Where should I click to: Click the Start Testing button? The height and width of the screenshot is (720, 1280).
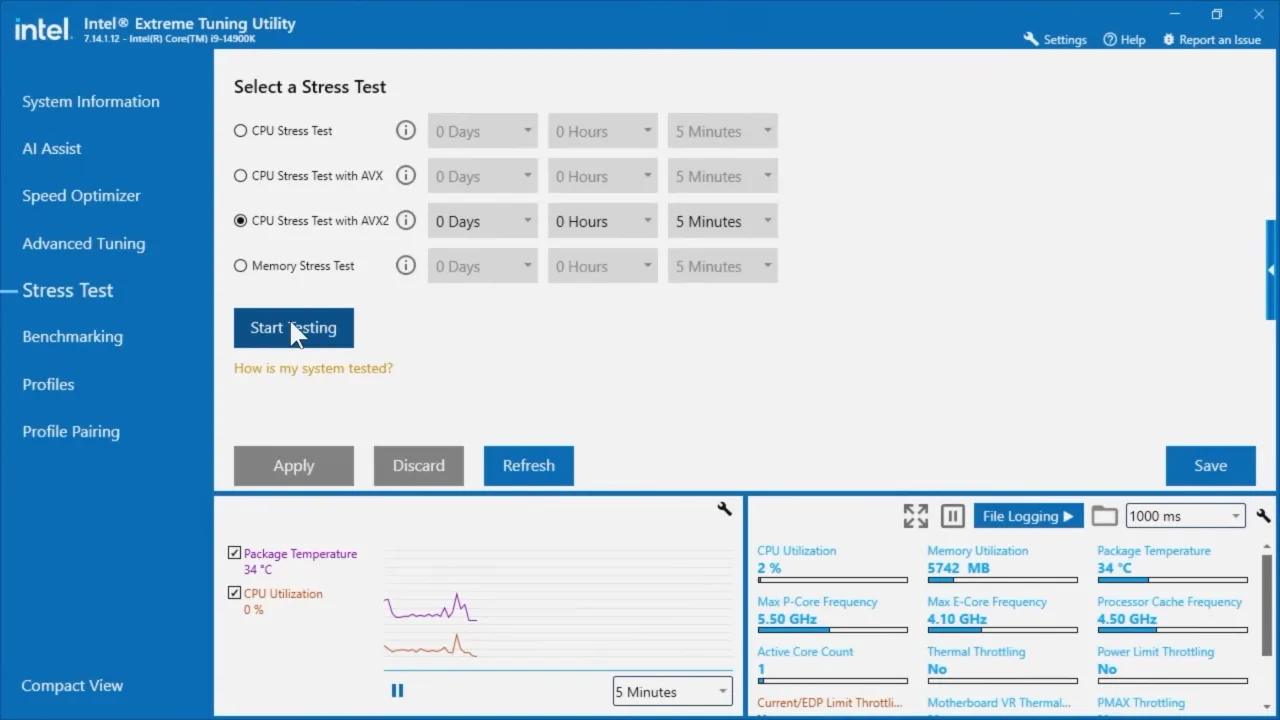[x=293, y=328]
